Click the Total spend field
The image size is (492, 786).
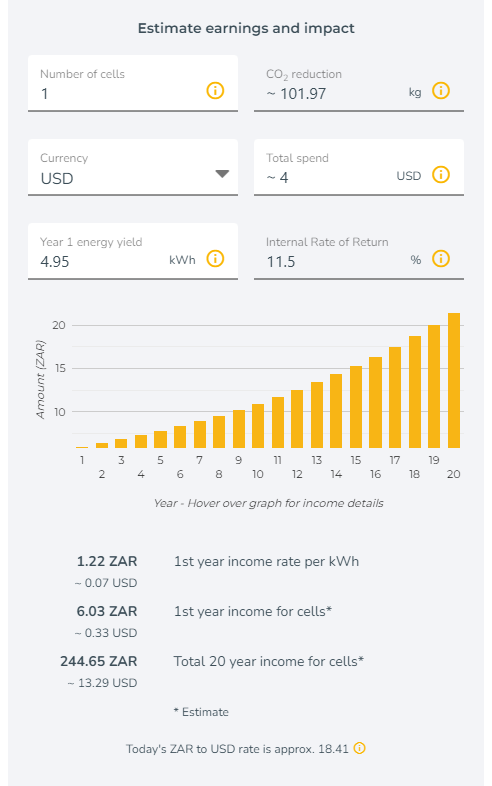click(359, 167)
